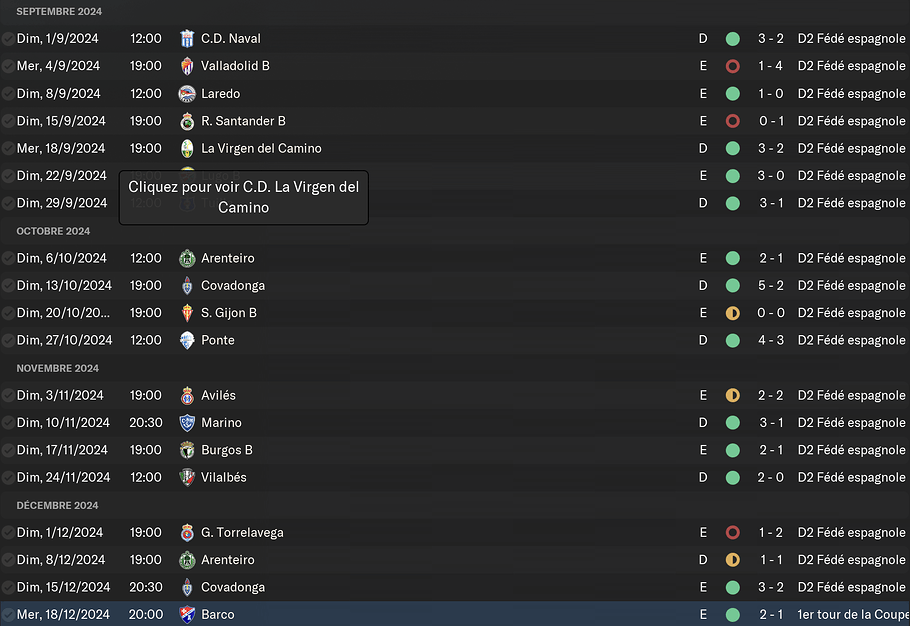Click the Laredo team crest icon

point(186,93)
